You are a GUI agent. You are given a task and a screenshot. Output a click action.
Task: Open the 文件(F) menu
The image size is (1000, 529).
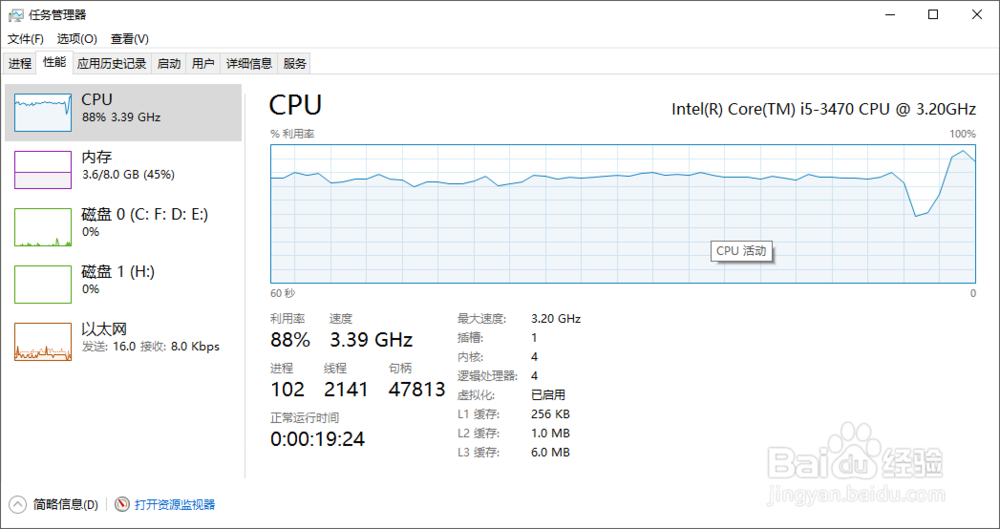coord(26,39)
